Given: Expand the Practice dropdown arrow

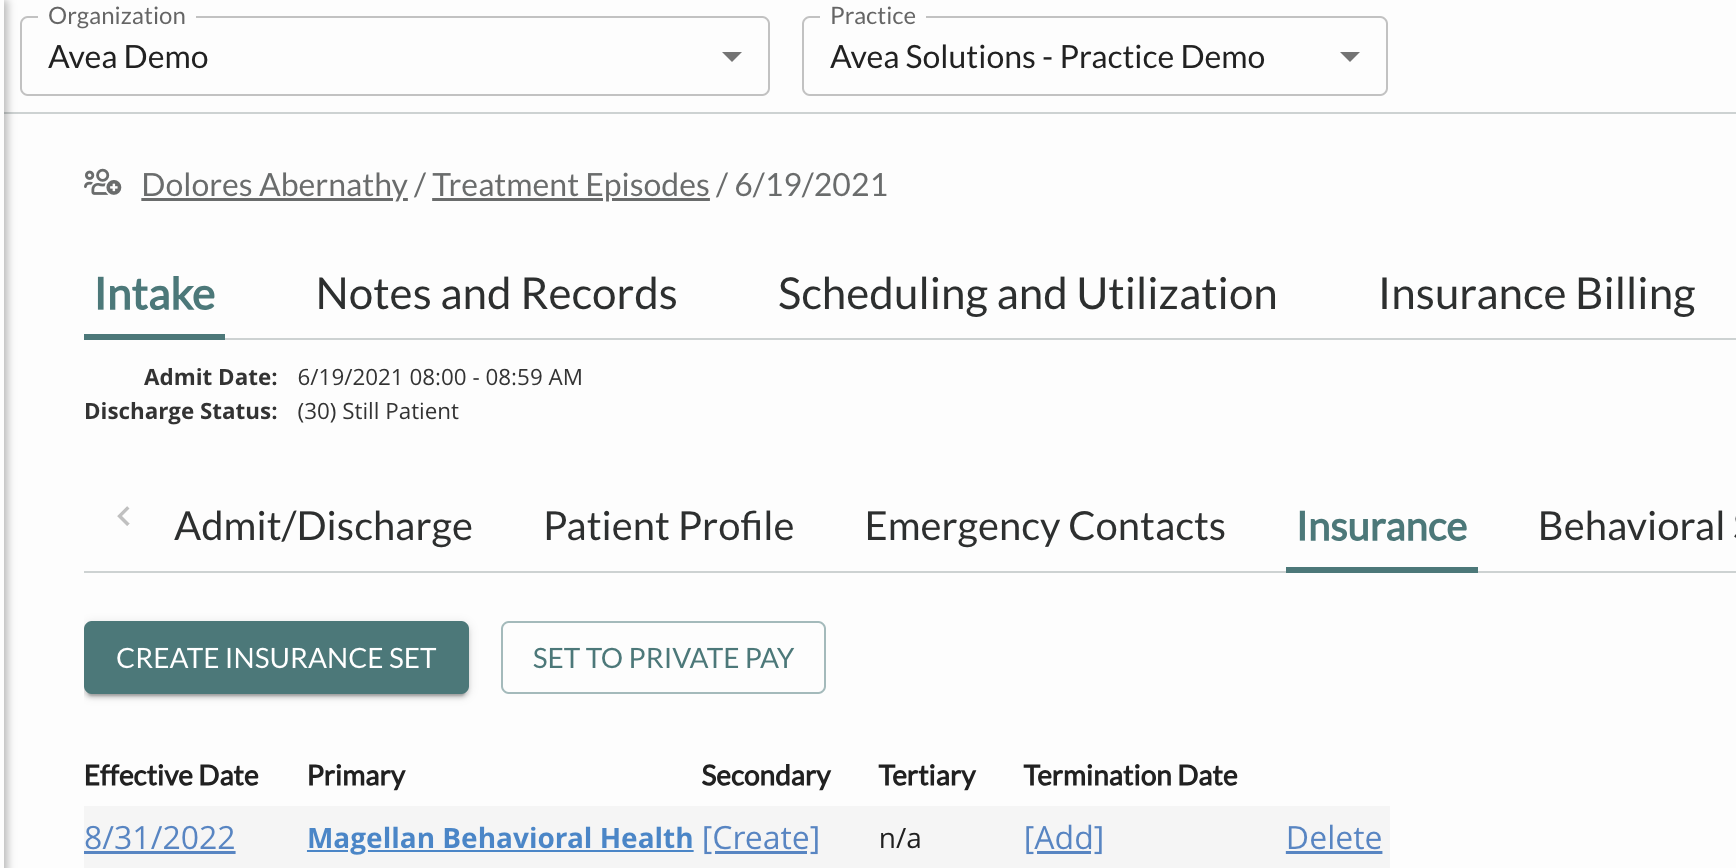Looking at the screenshot, I should click(1349, 57).
